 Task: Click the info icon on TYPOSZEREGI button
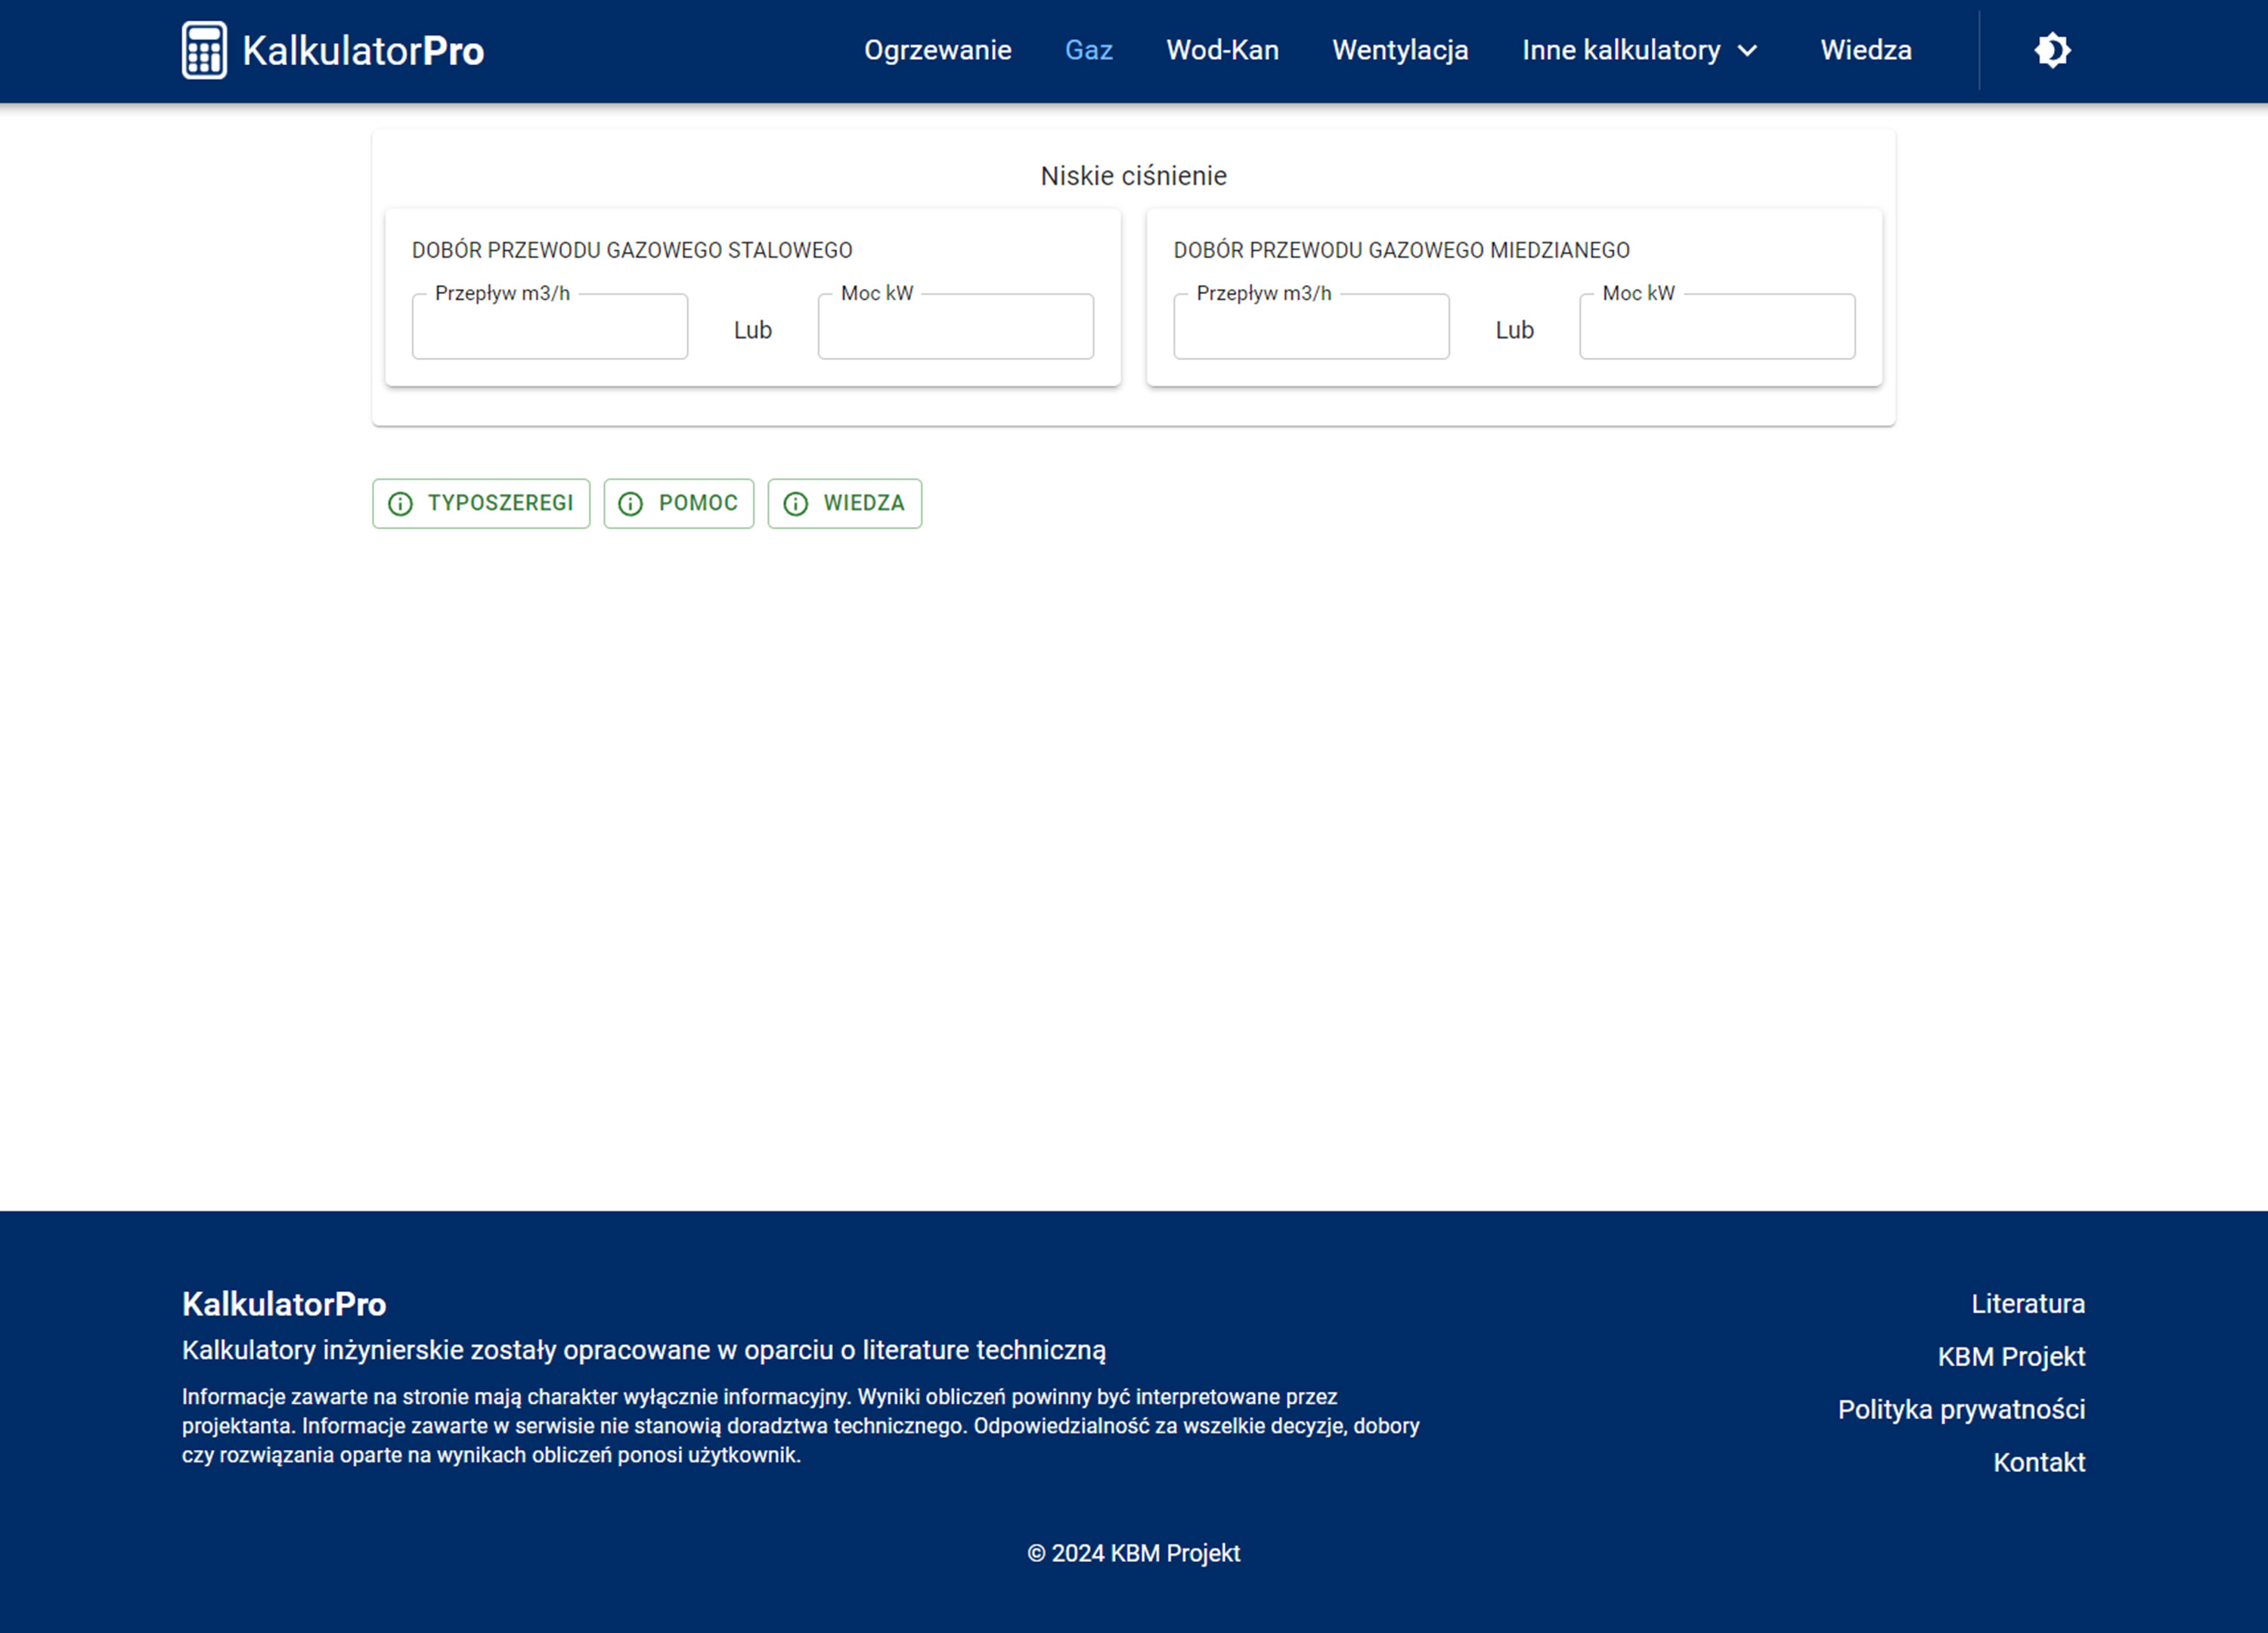coord(400,504)
